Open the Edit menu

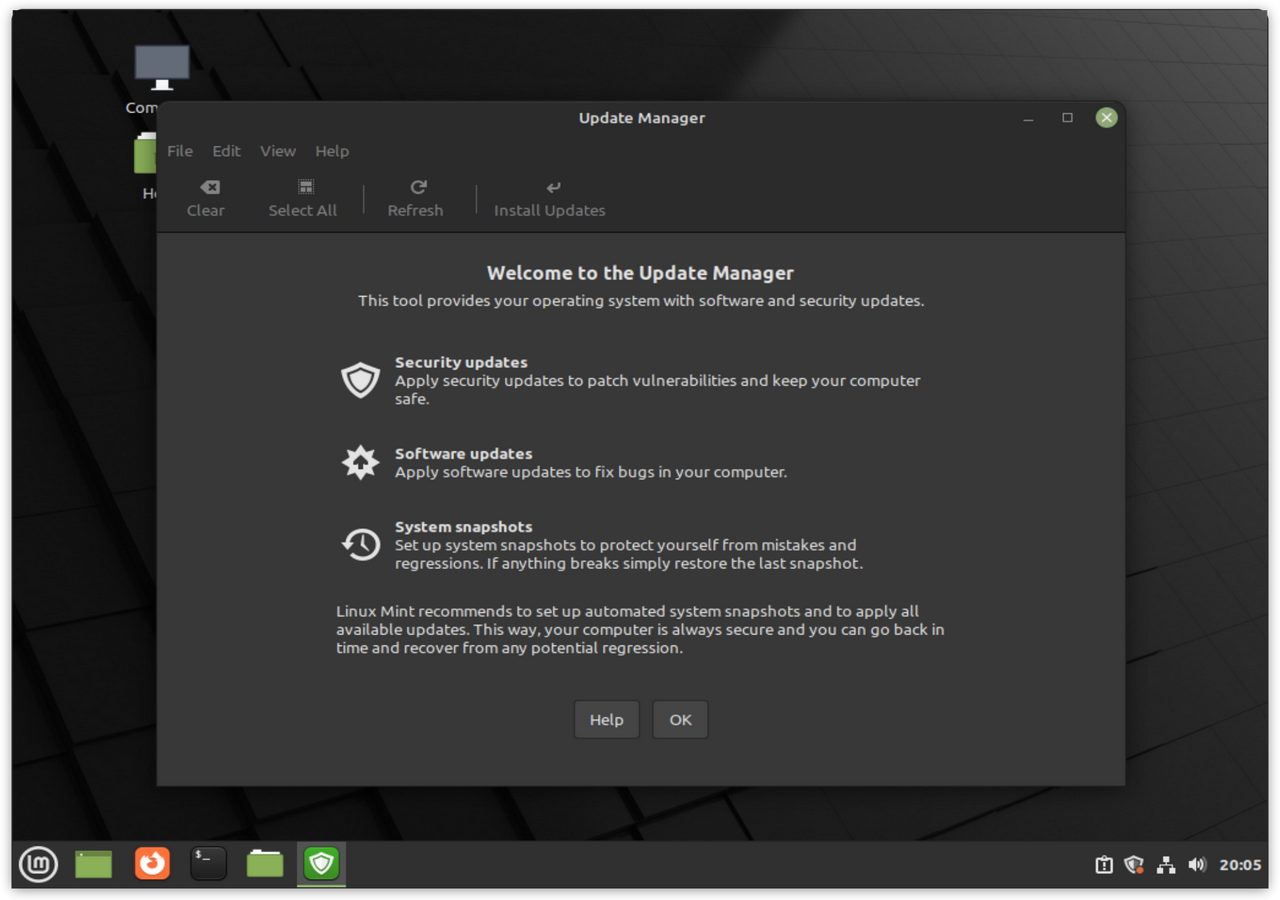point(226,151)
